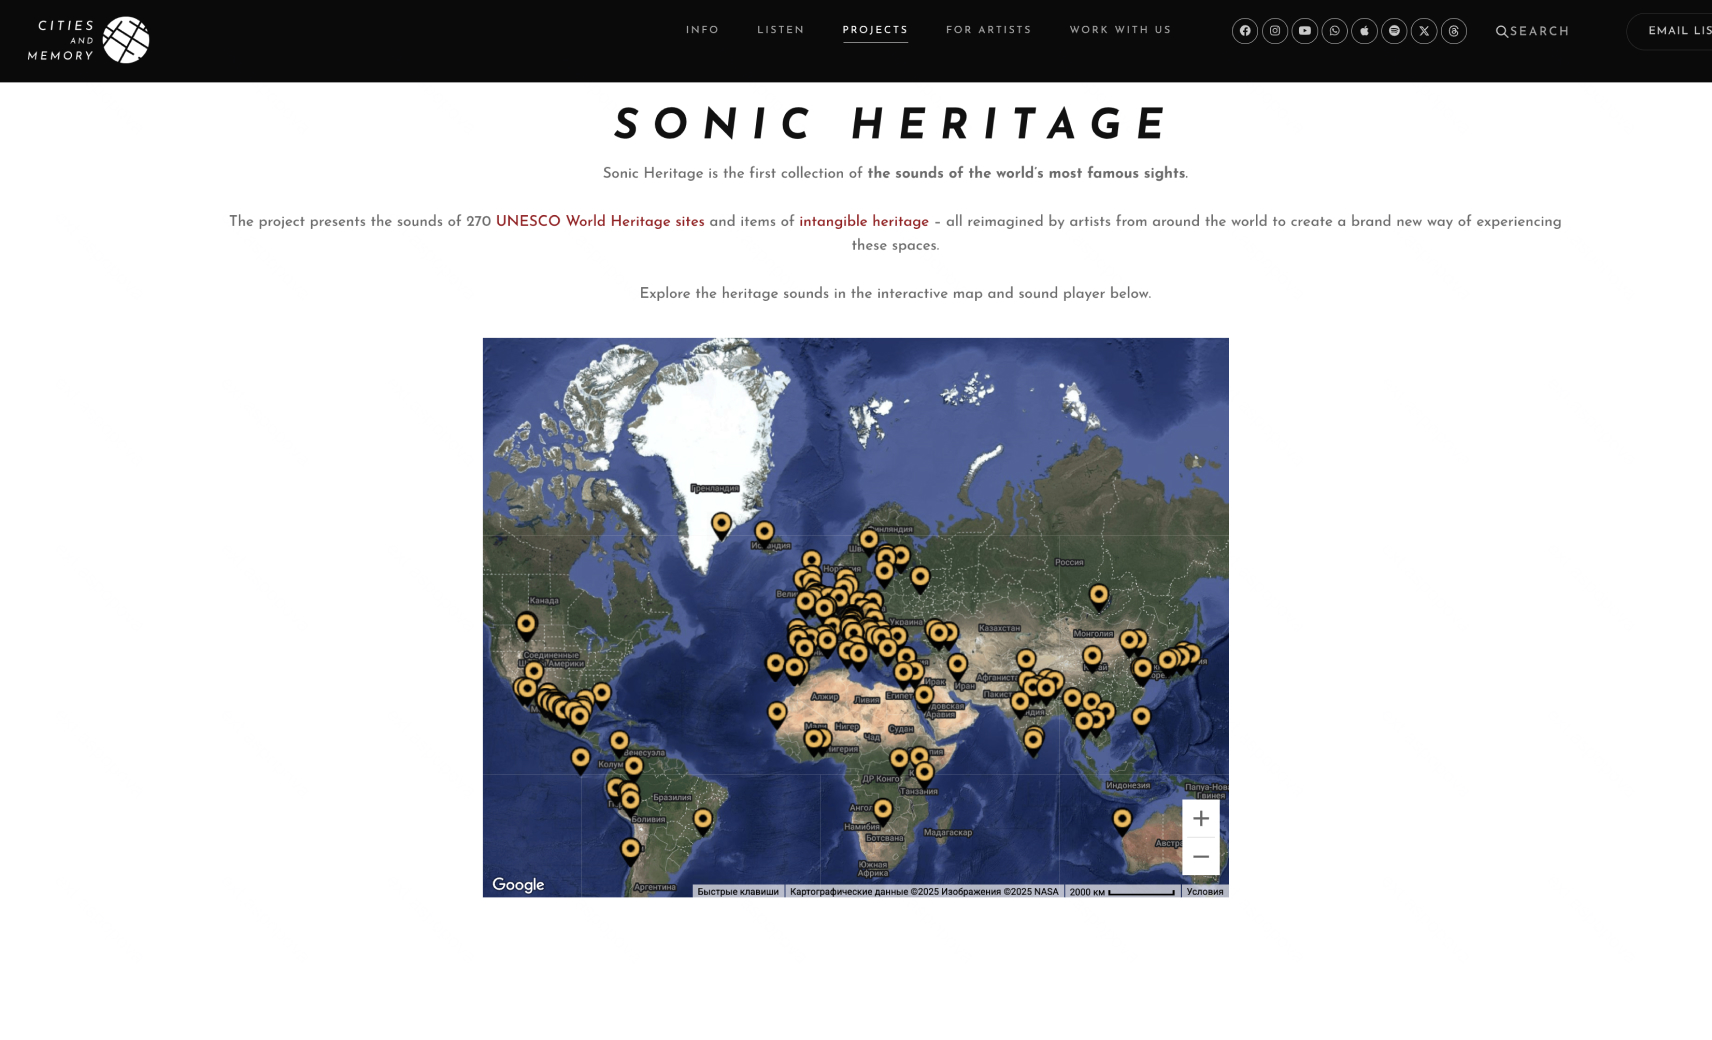The width and height of the screenshot is (1712, 1040).
Task: Open the WORK WITH US menu
Action: point(1120,30)
